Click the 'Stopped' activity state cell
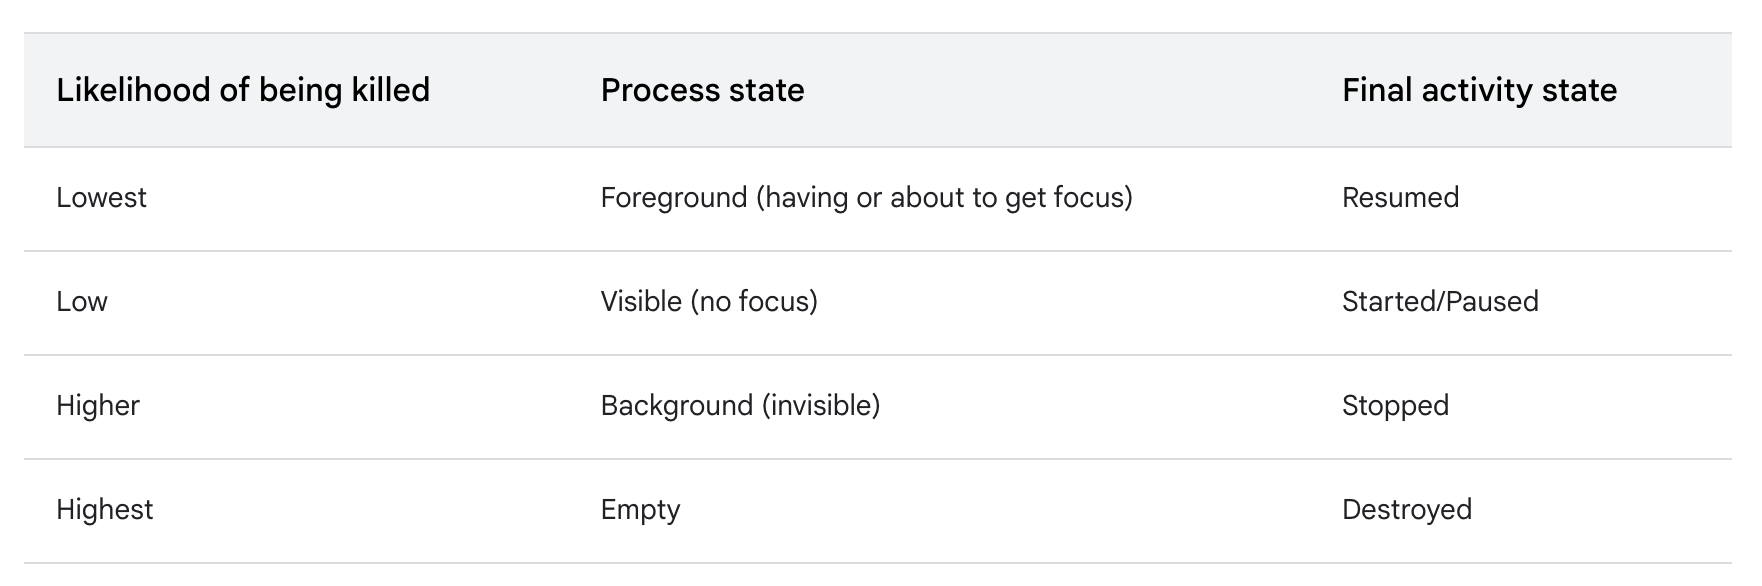This screenshot has height=586, width=1762. click(x=1395, y=406)
